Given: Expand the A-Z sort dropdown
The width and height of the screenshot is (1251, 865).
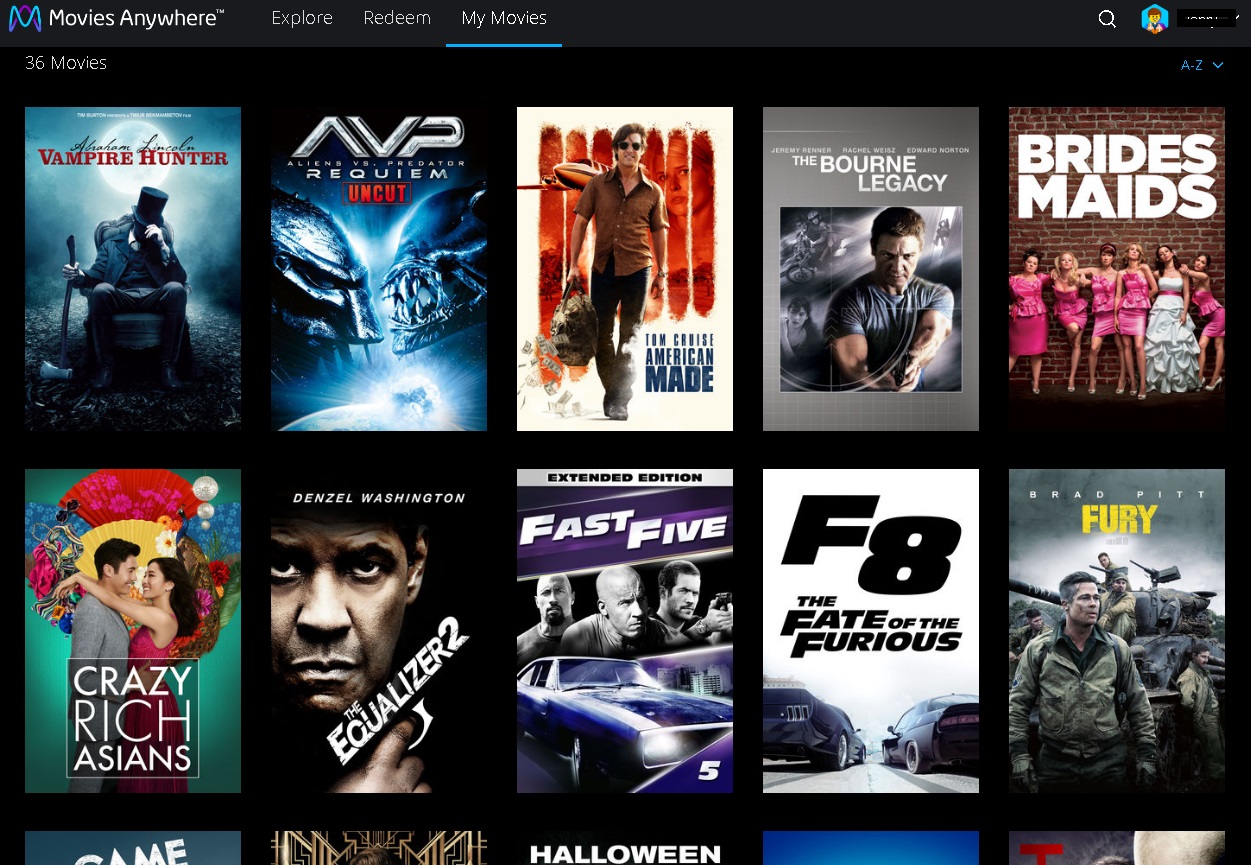Looking at the screenshot, I should click(x=1202, y=65).
